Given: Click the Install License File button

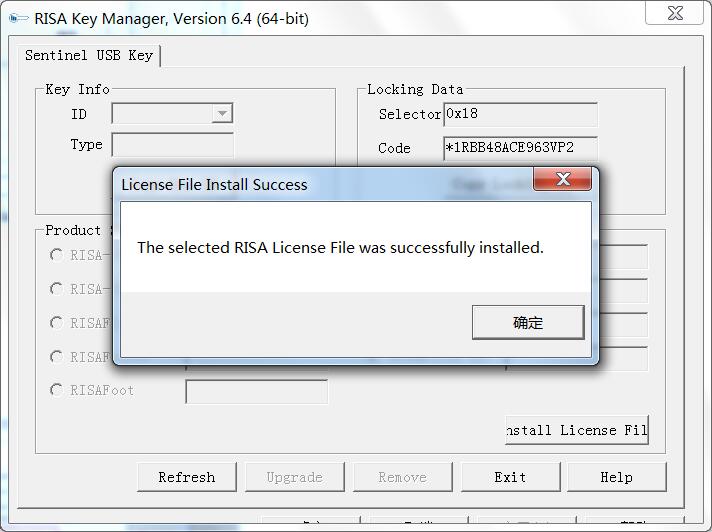Looking at the screenshot, I should click(577, 430).
